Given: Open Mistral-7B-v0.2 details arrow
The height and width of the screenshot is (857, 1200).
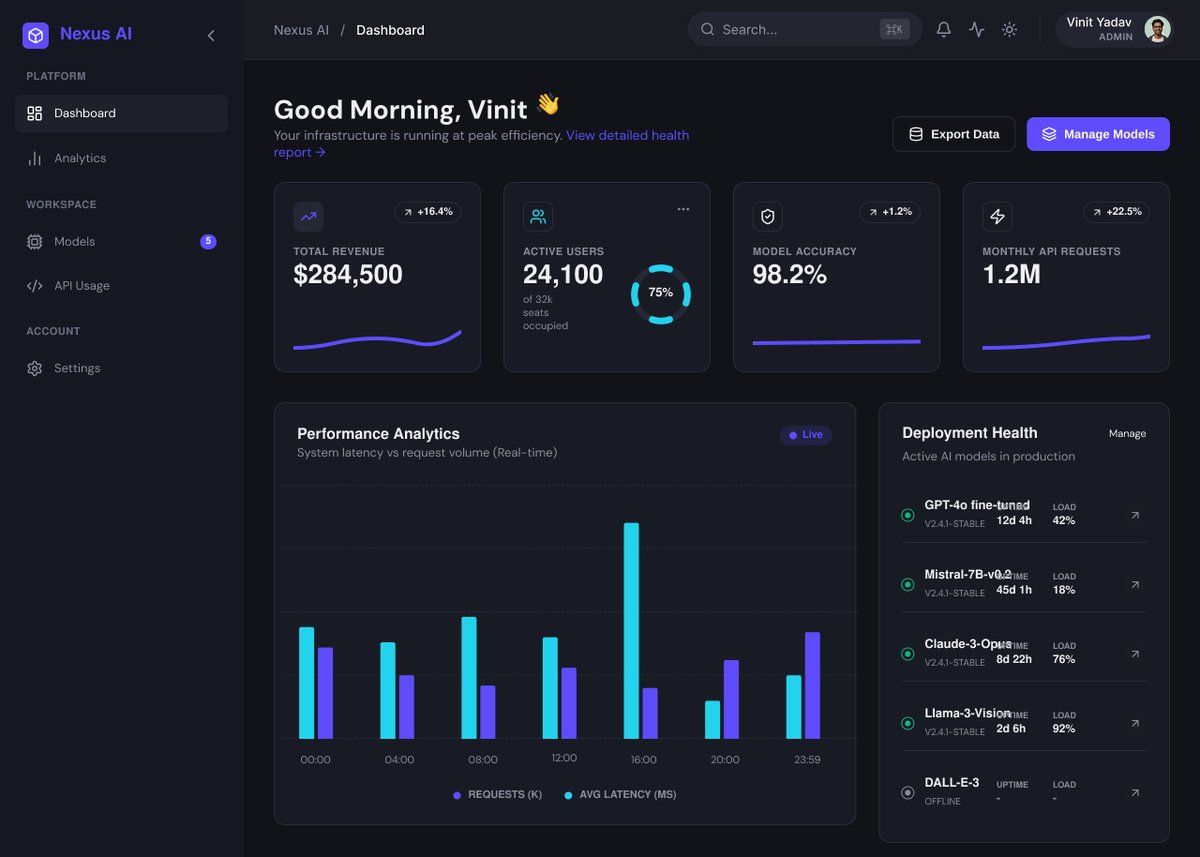Looking at the screenshot, I should coord(1135,584).
